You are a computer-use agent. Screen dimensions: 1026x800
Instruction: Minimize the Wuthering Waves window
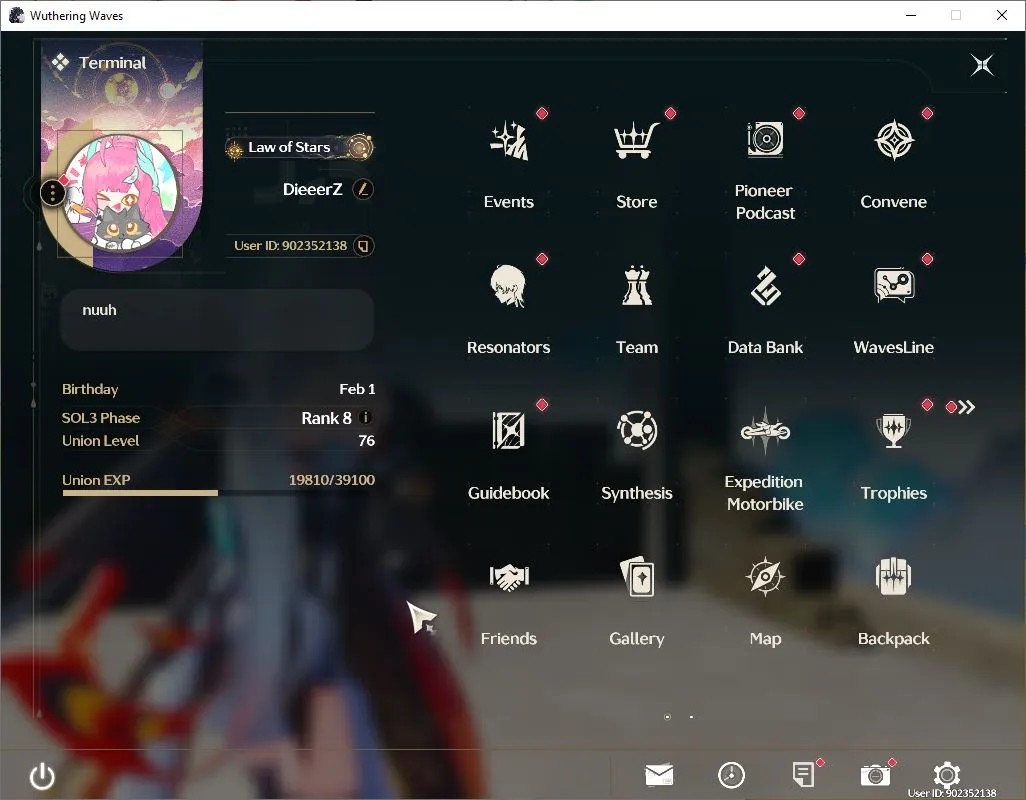click(x=911, y=15)
